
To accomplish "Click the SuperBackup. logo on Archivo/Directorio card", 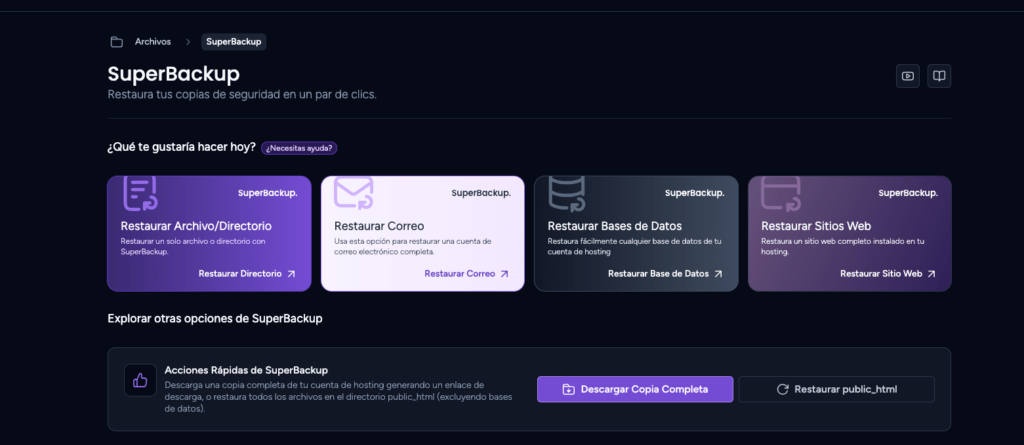I will (x=268, y=193).
